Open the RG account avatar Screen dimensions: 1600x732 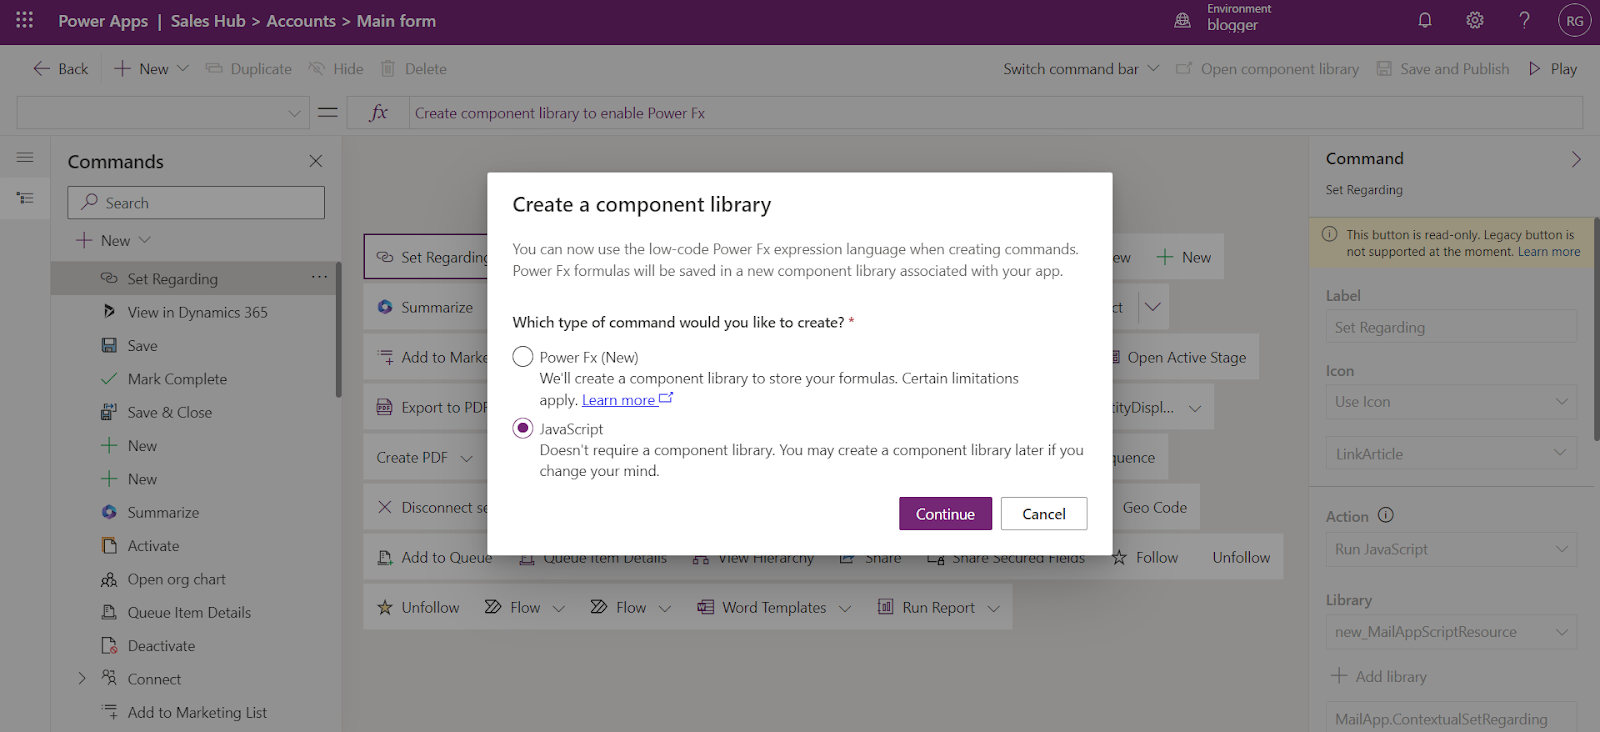(1574, 20)
